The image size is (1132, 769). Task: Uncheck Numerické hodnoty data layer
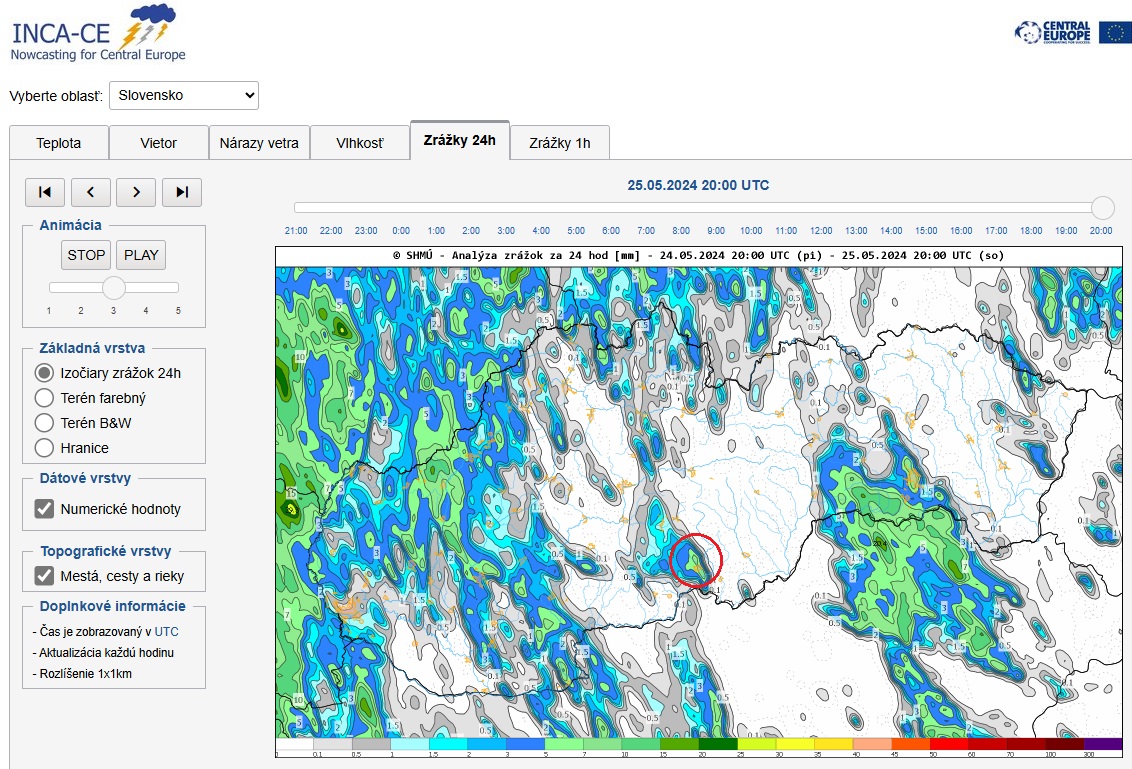point(45,509)
